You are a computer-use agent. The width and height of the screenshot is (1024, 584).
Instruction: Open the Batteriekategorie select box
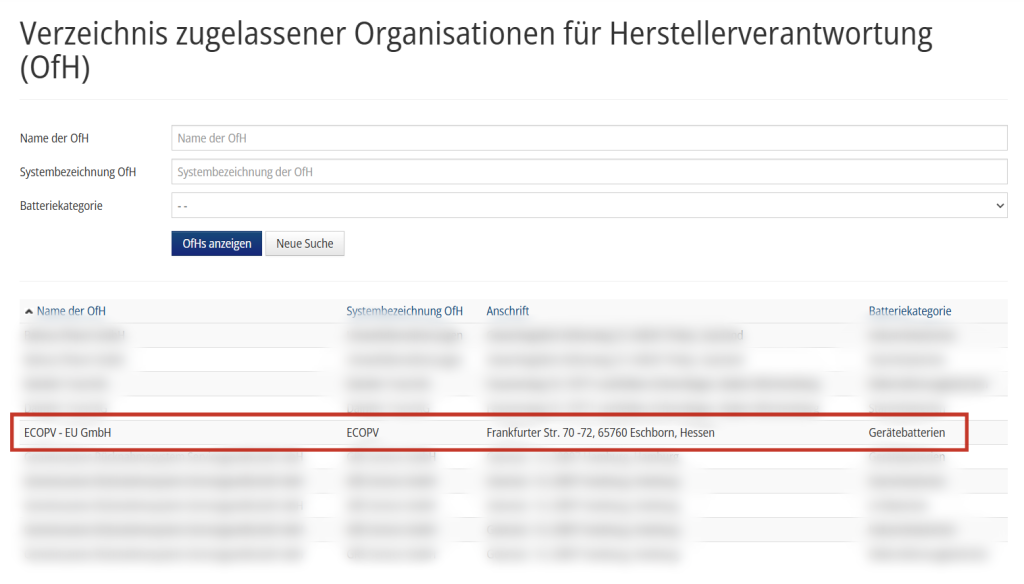pyautogui.click(x=589, y=205)
